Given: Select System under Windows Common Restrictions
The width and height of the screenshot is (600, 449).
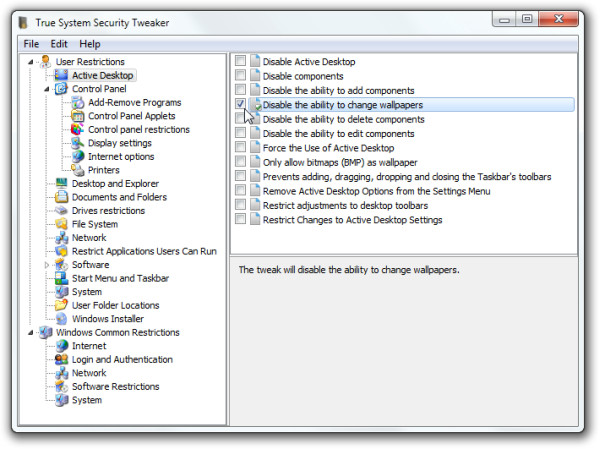Looking at the screenshot, I should click(x=87, y=400).
